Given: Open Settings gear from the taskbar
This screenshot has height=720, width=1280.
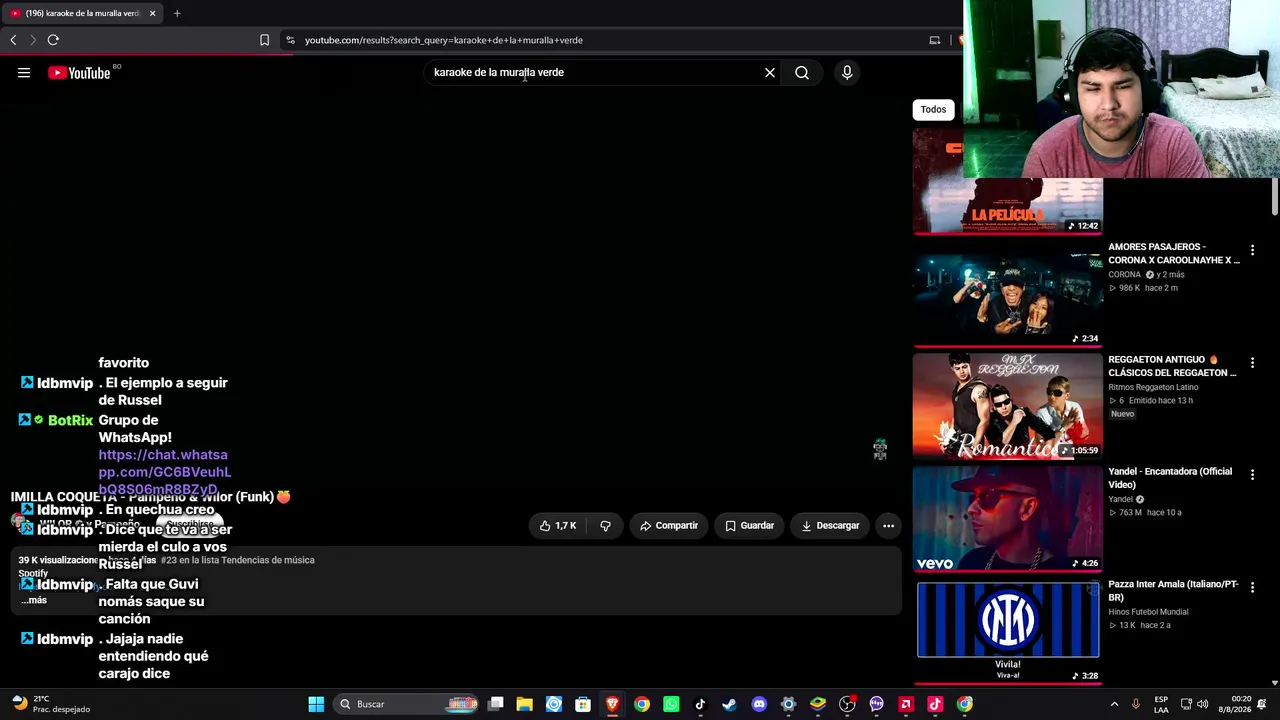Looking at the screenshot, I should tap(788, 704).
